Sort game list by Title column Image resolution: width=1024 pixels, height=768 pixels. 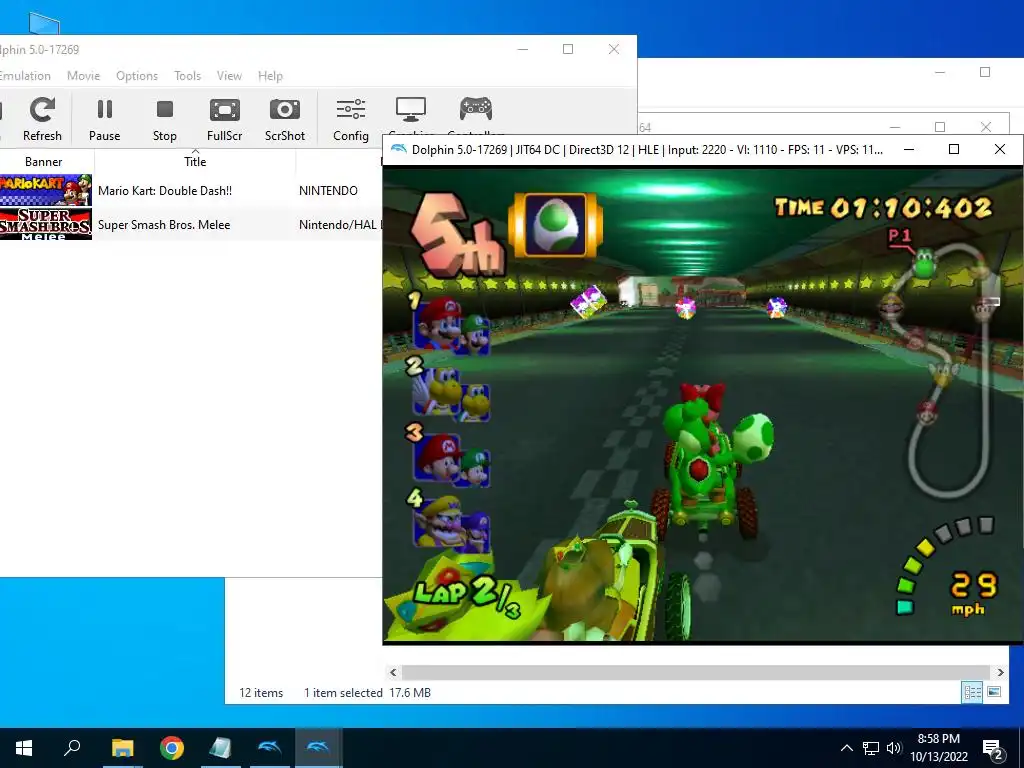click(195, 161)
